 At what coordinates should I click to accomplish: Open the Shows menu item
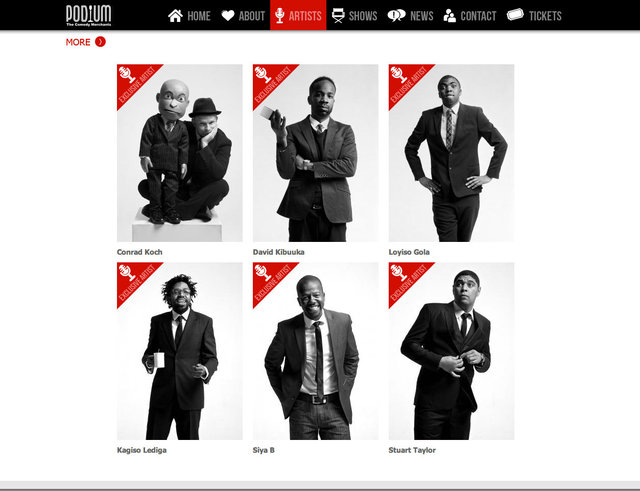(x=354, y=16)
